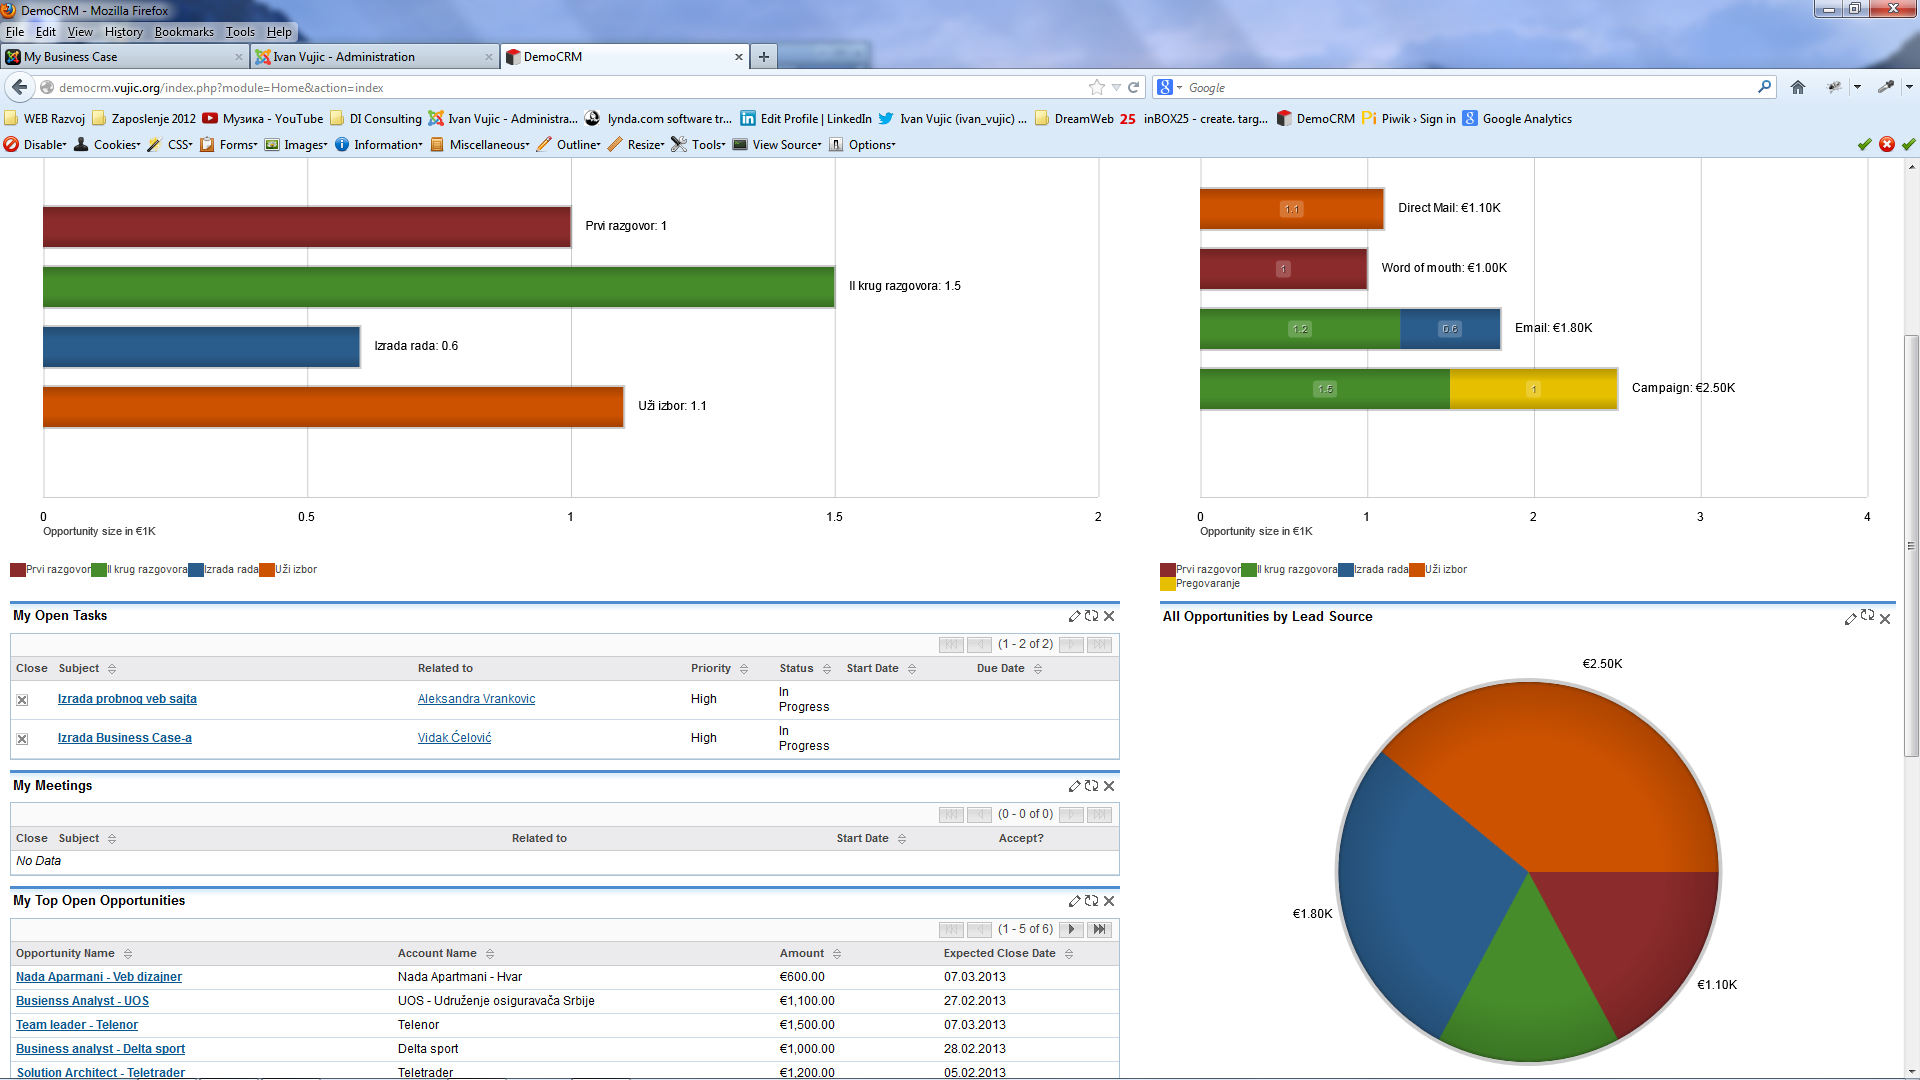
Task: Refresh All Opportunities by Lead Source chart
Action: (x=1867, y=616)
